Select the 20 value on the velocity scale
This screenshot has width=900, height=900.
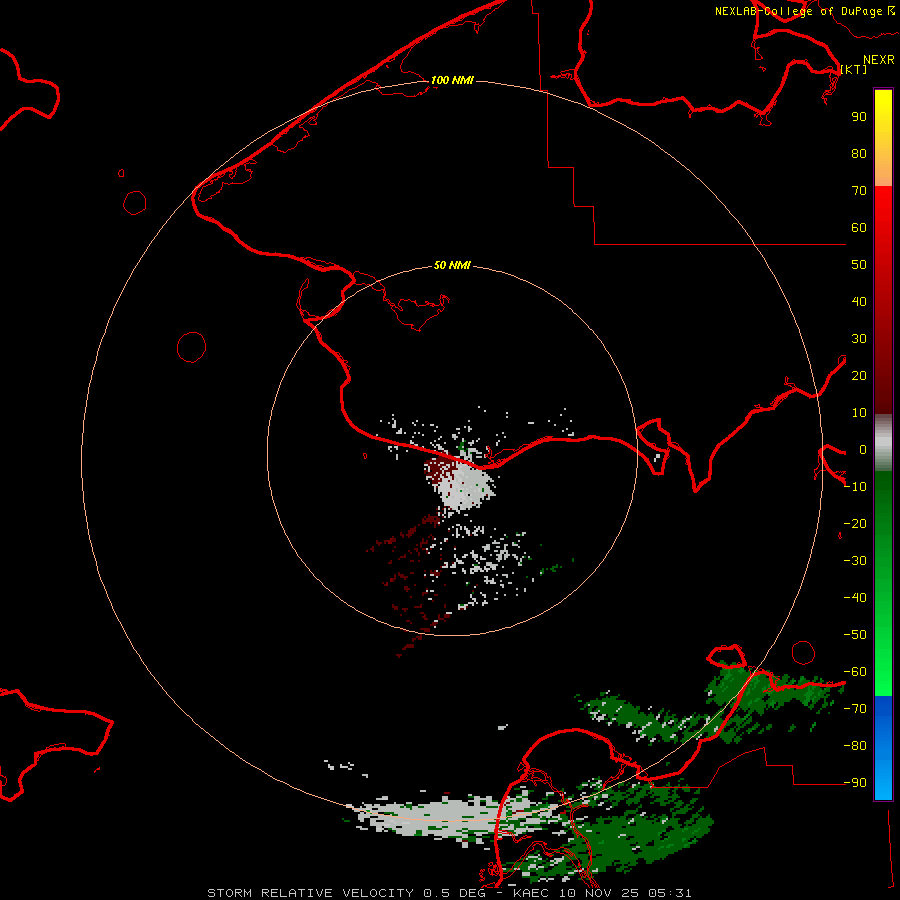coord(859,376)
